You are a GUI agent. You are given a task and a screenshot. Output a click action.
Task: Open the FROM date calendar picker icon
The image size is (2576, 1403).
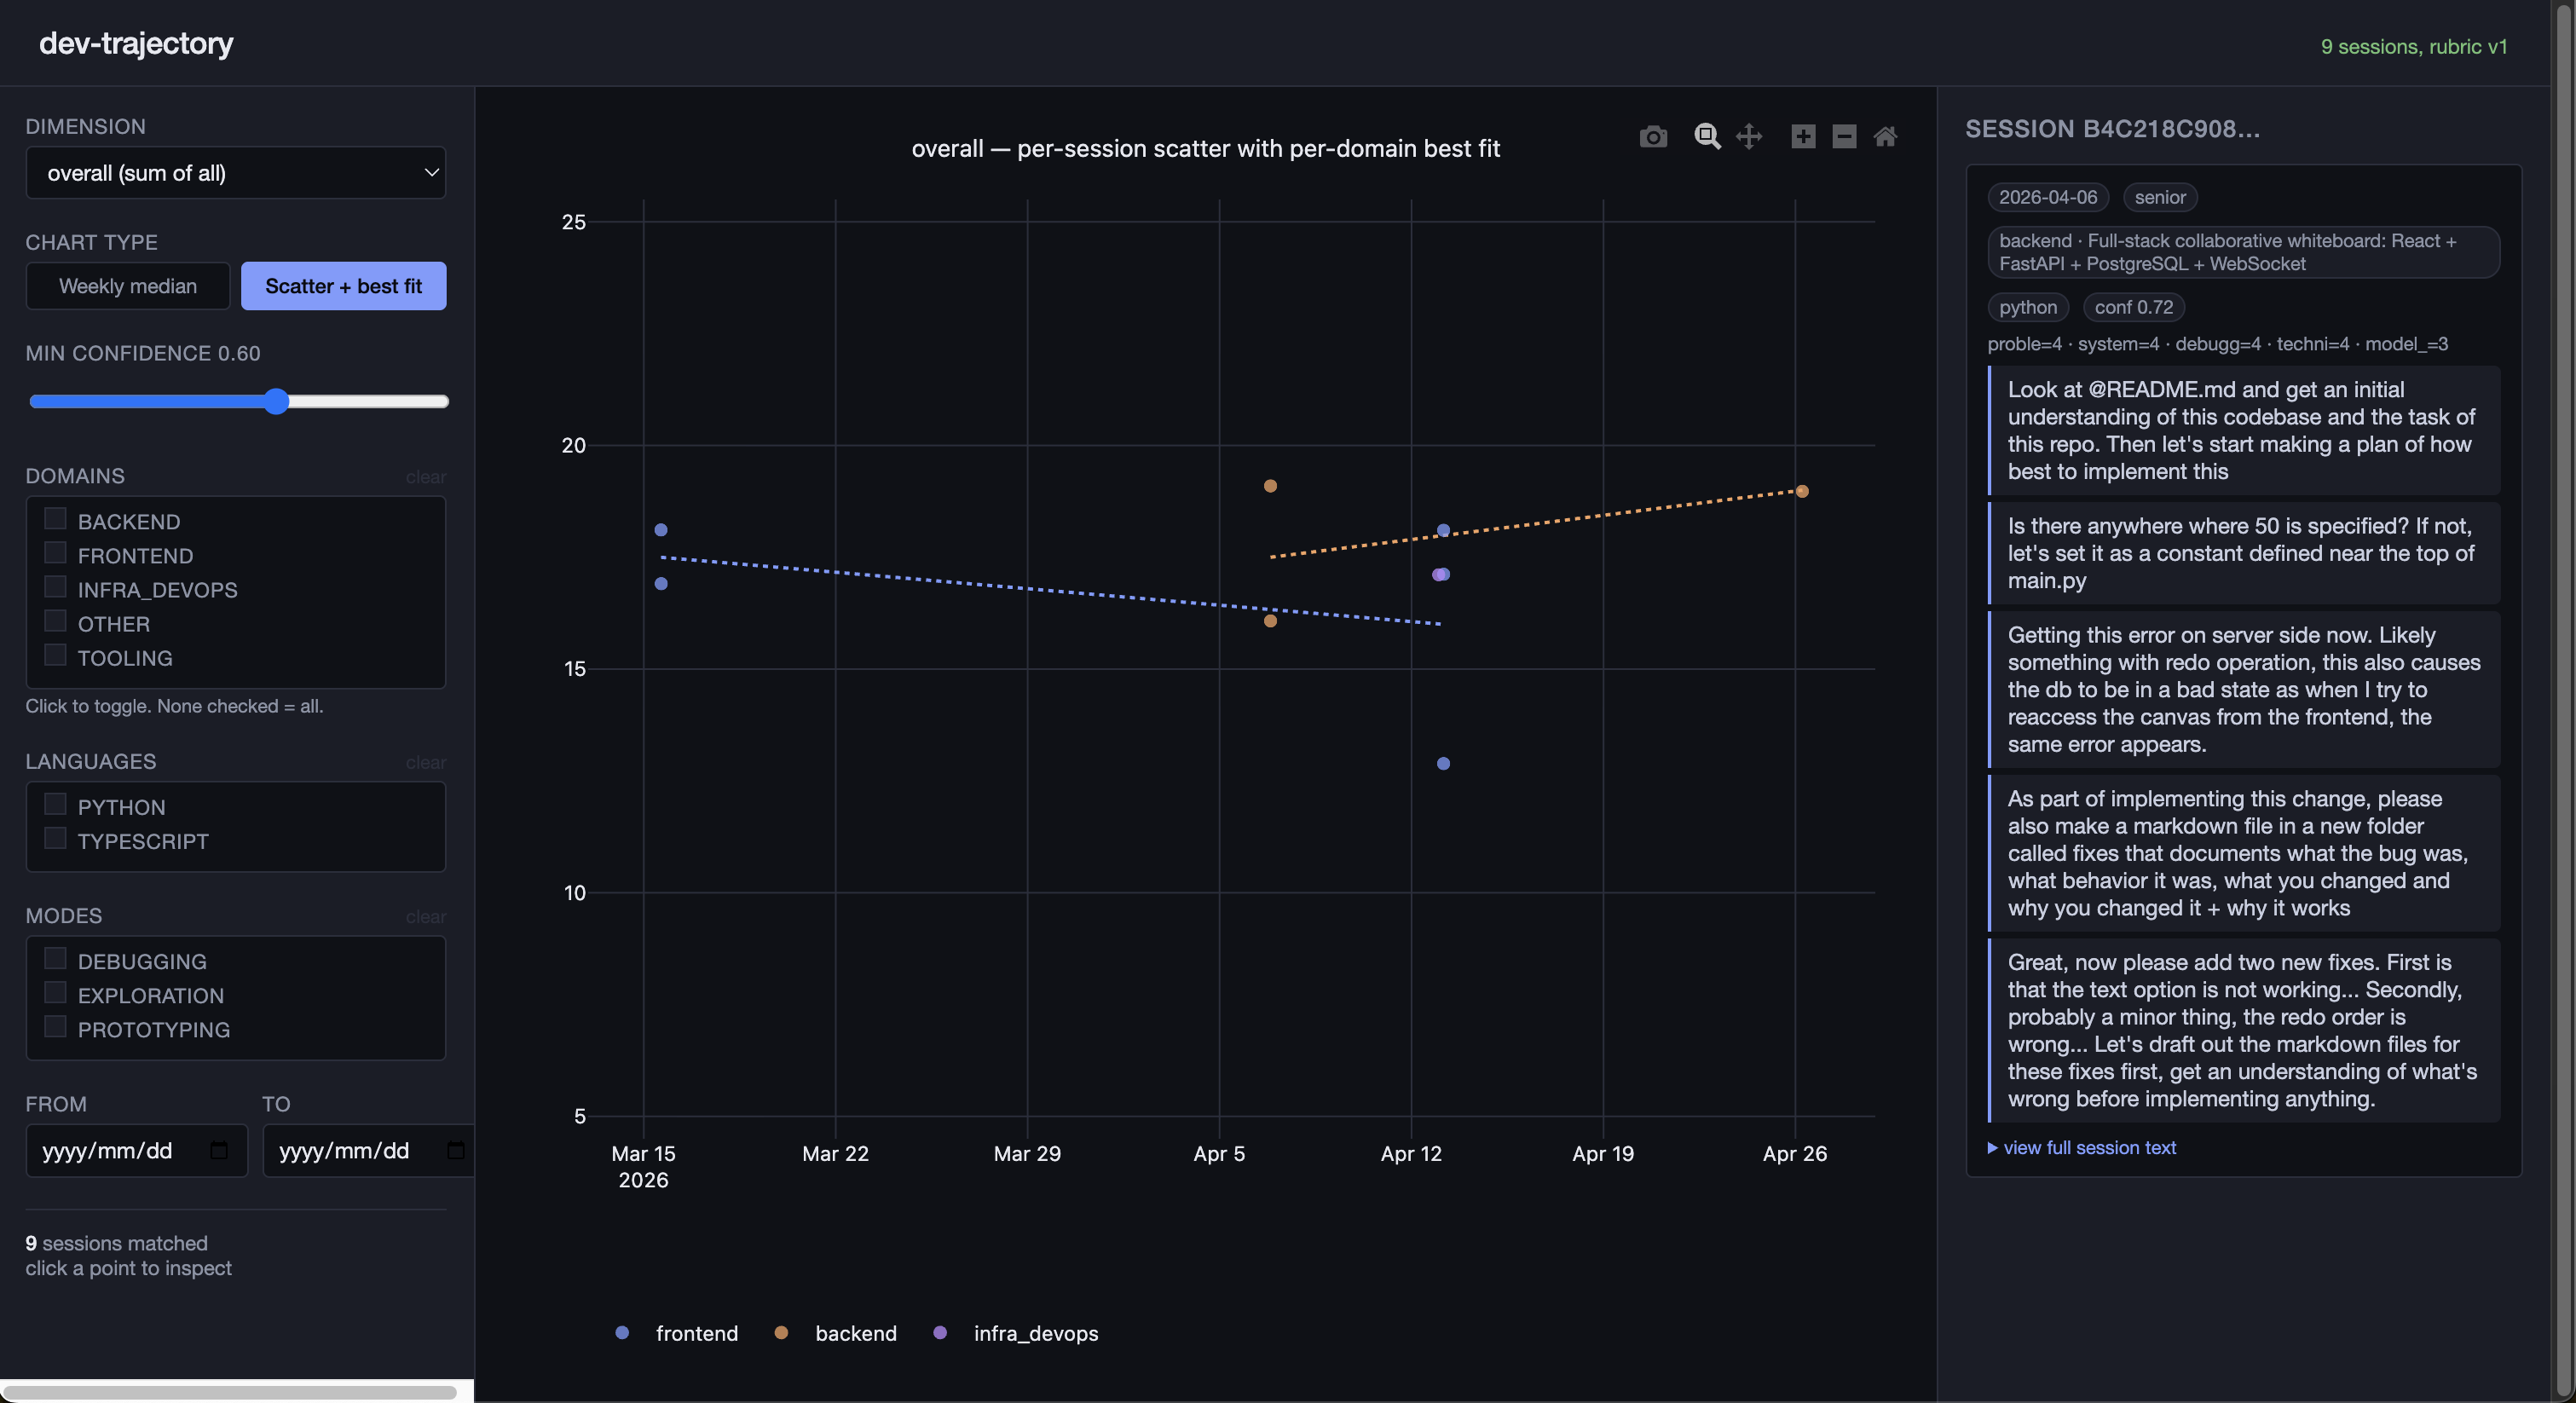point(219,1150)
